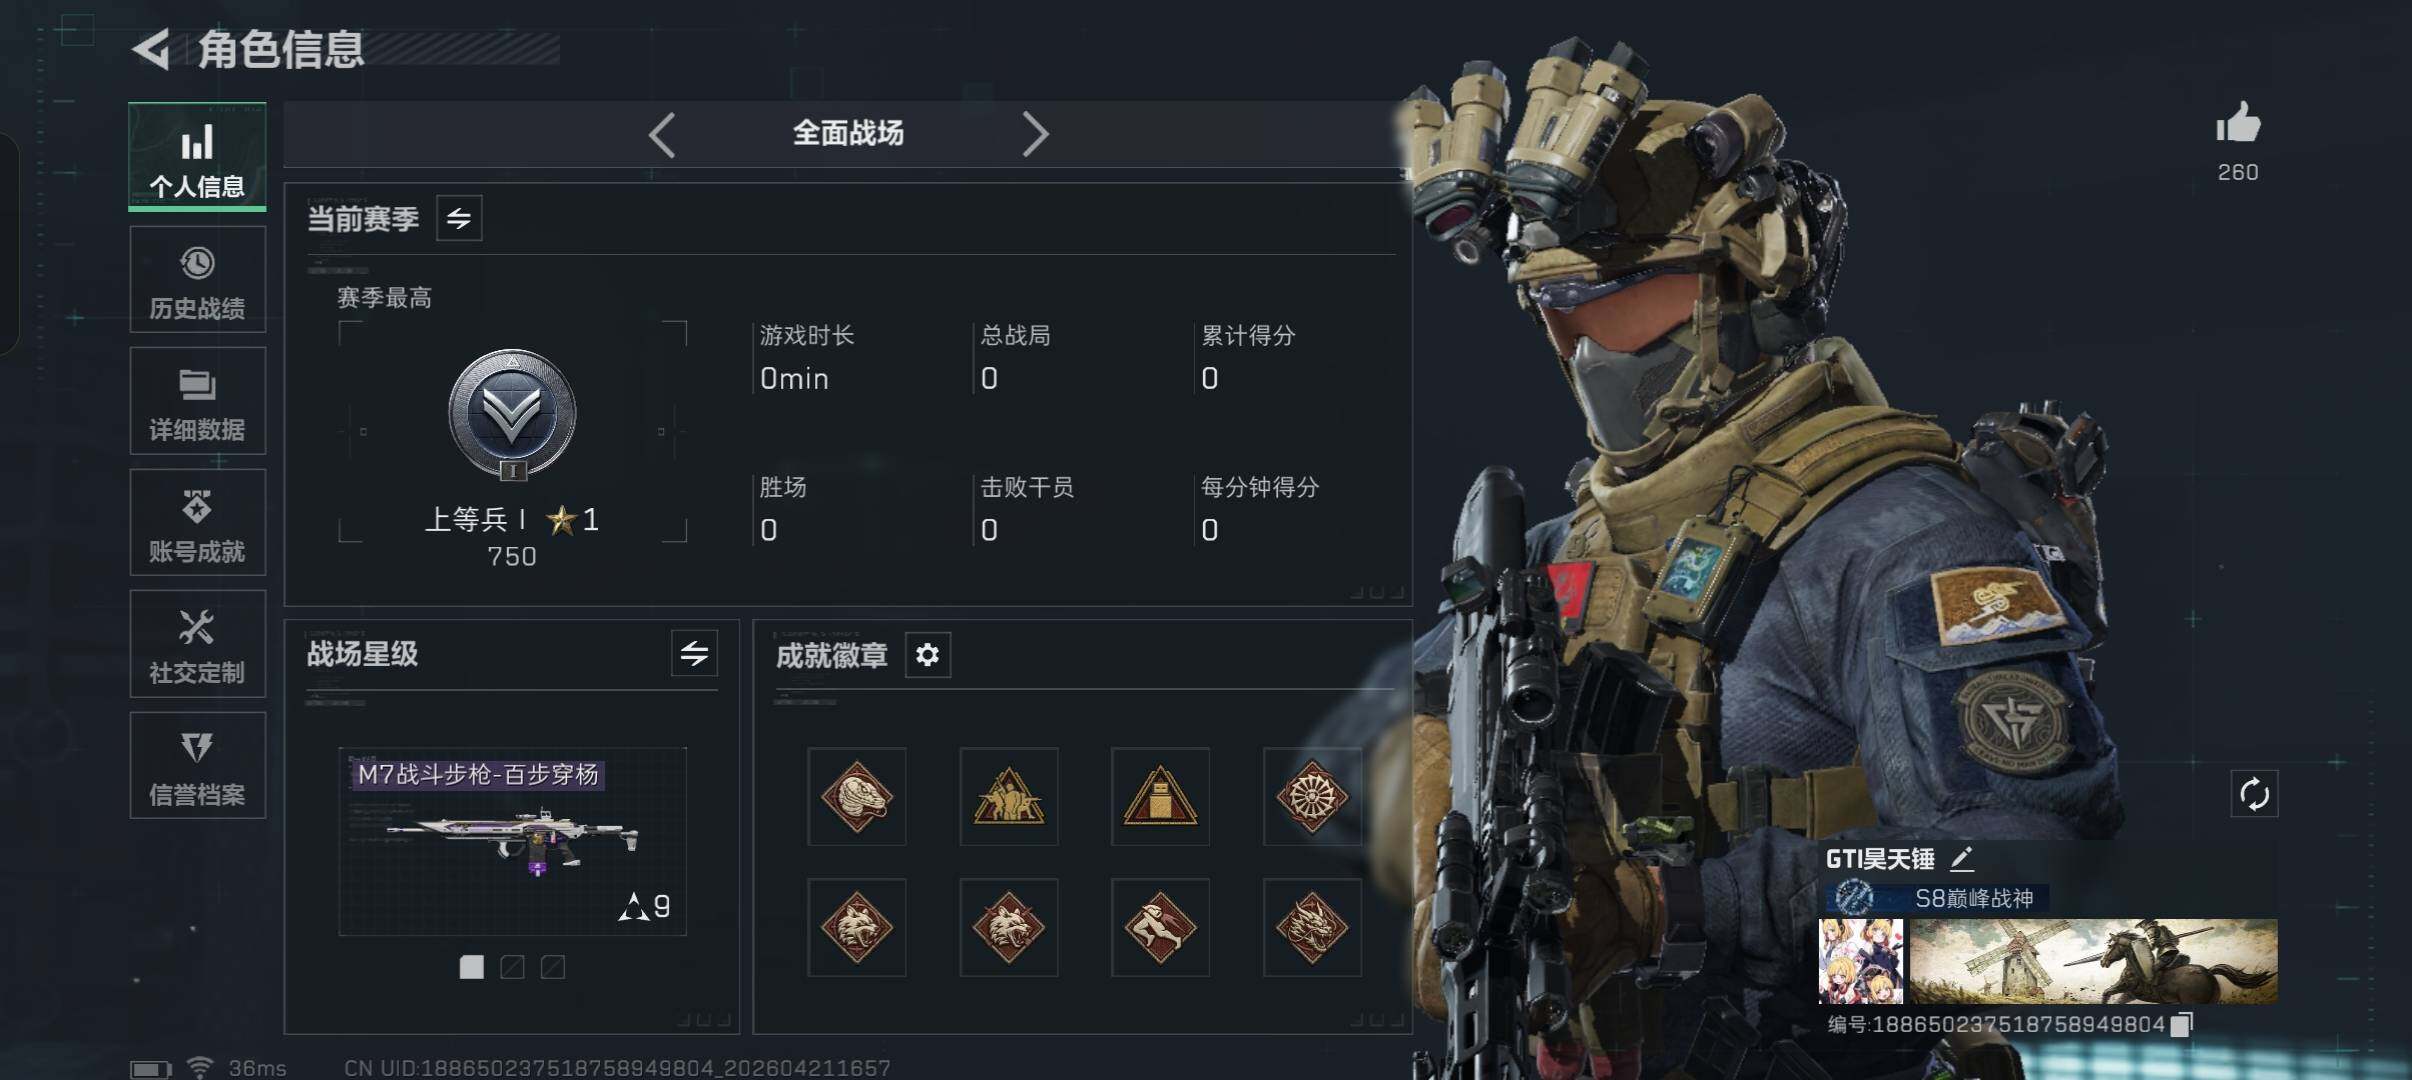2412x1080 pixels.
Task: Switch to previous mode with left chevron
Action: (662, 134)
